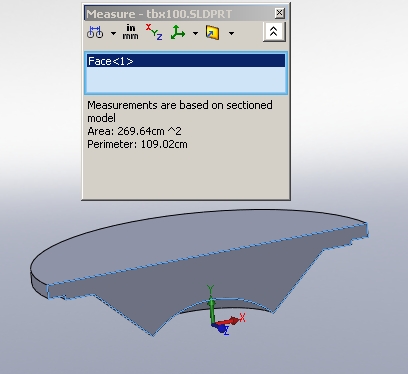The height and width of the screenshot is (374, 408).
Task: Toggle Show XYZ Measurements icon
Action: (154, 32)
